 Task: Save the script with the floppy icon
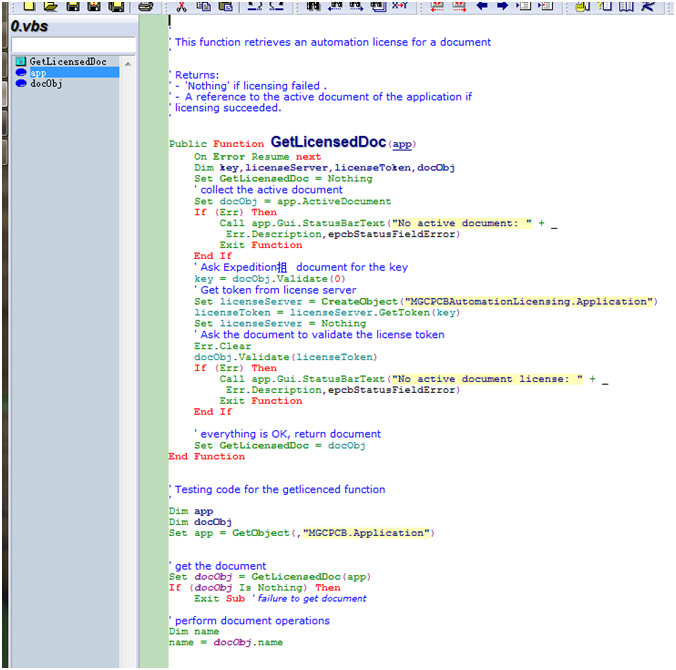[73, 6]
